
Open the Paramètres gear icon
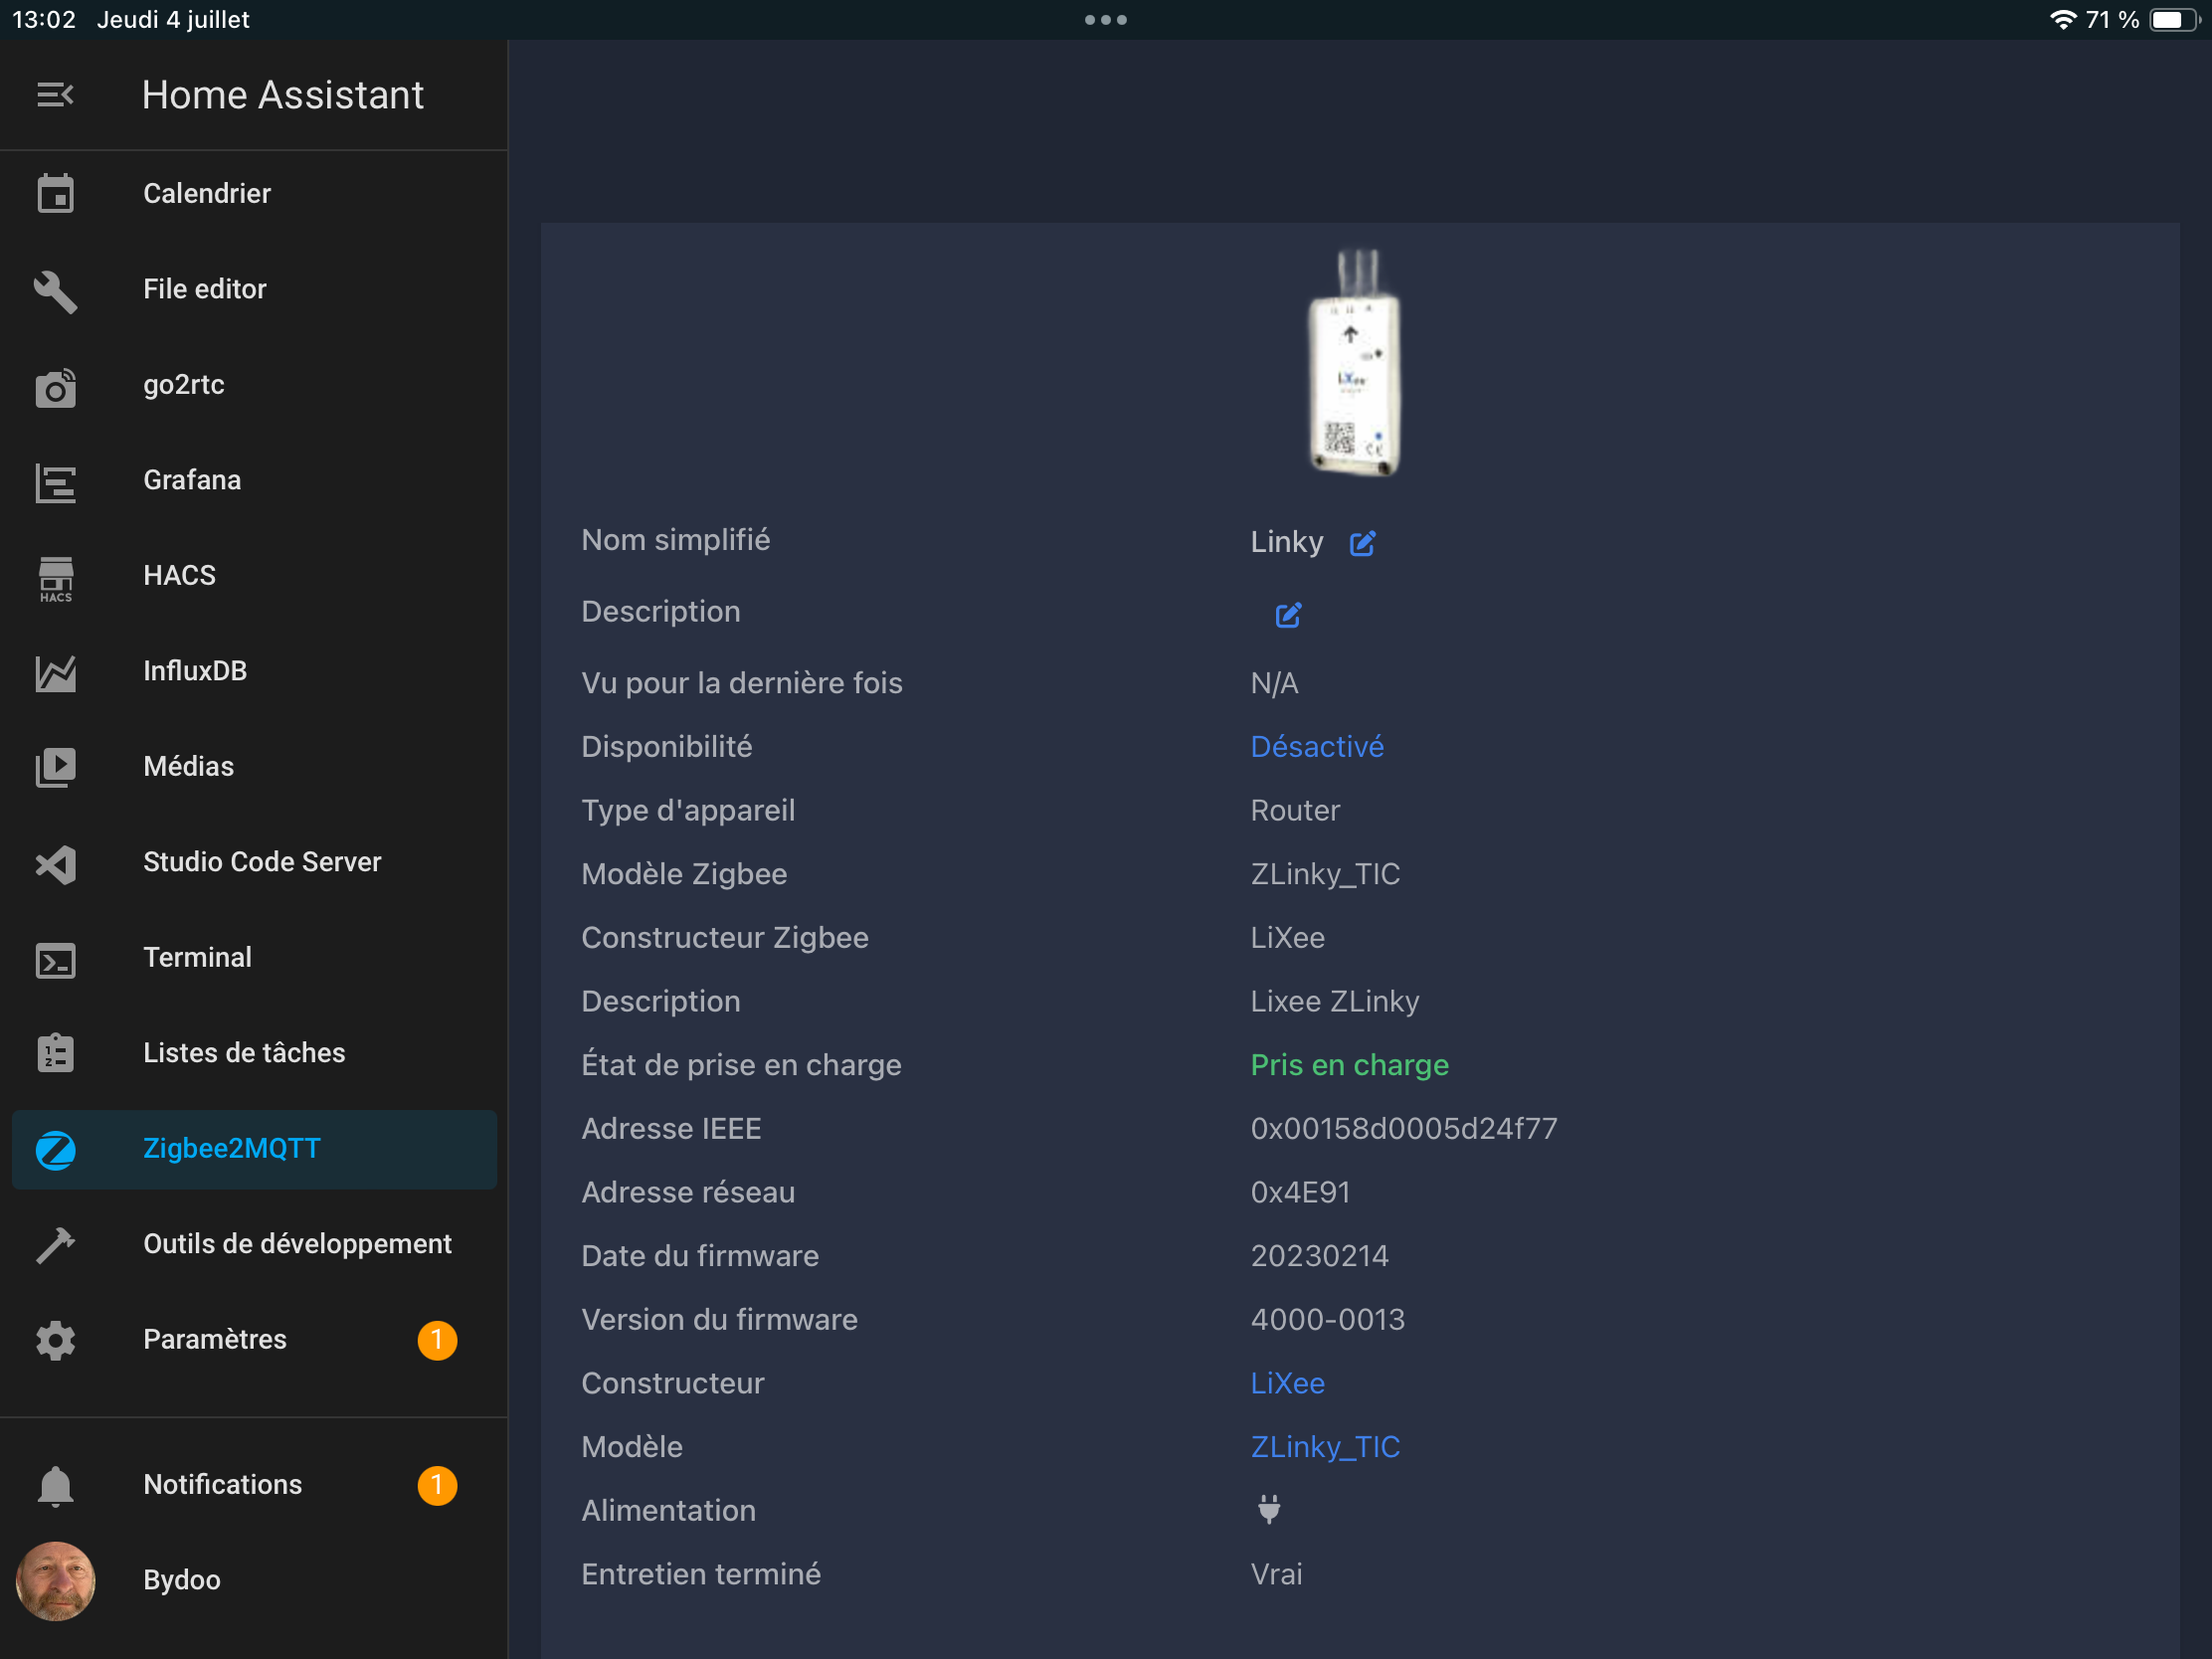tap(55, 1340)
